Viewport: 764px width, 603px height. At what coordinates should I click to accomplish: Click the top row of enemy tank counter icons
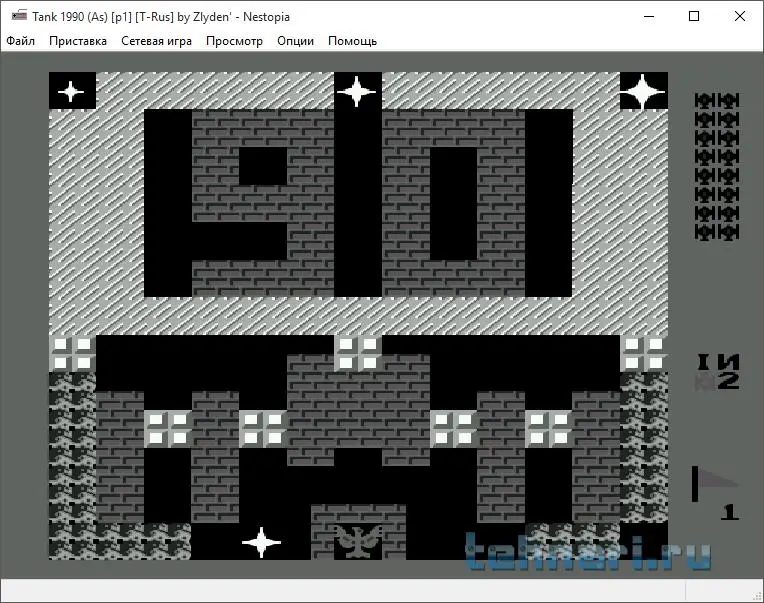coord(717,101)
